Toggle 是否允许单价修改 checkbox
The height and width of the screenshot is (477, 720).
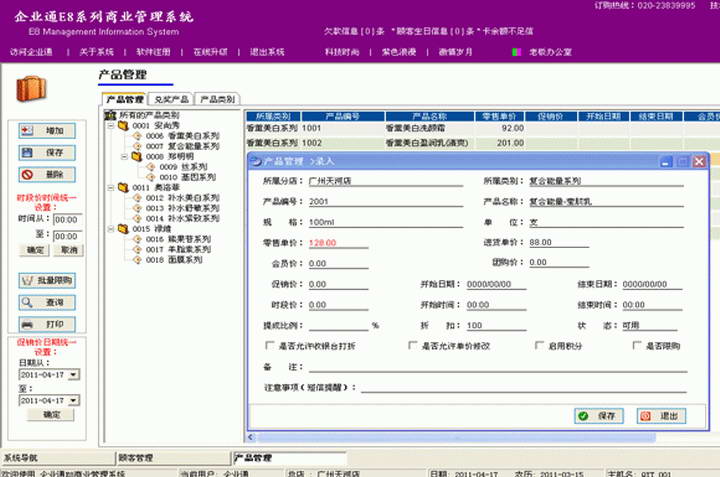[x=412, y=345]
